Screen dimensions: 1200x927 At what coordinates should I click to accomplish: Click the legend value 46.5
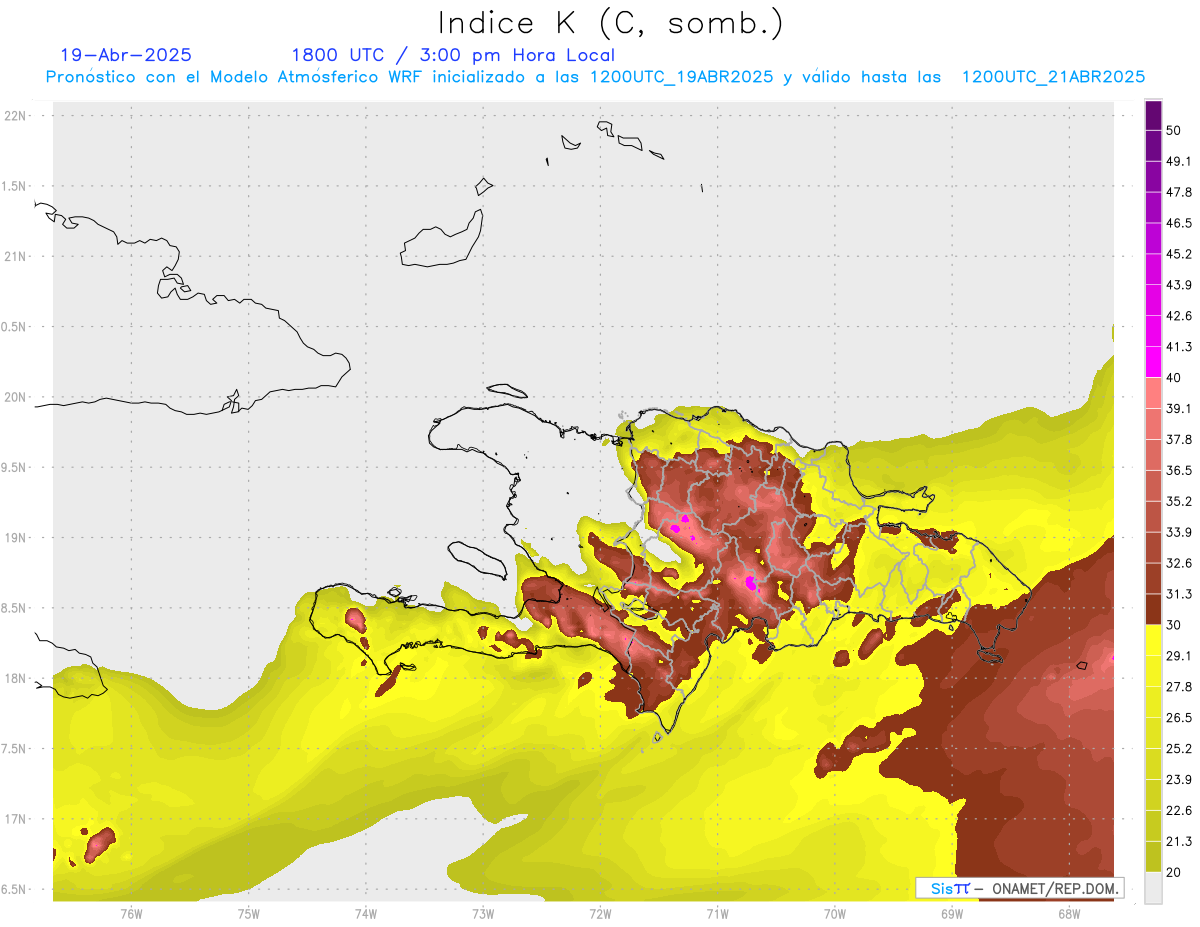(x=1179, y=223)
